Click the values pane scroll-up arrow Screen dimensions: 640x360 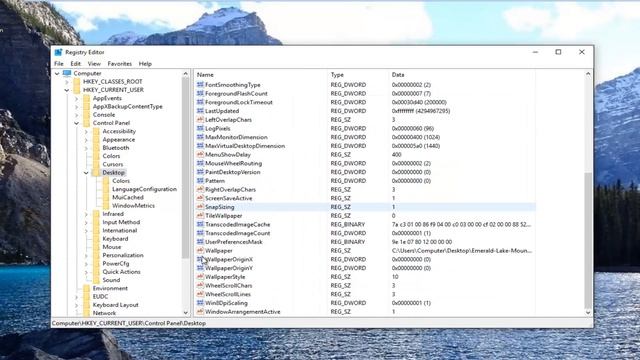(x=588, y=74)
